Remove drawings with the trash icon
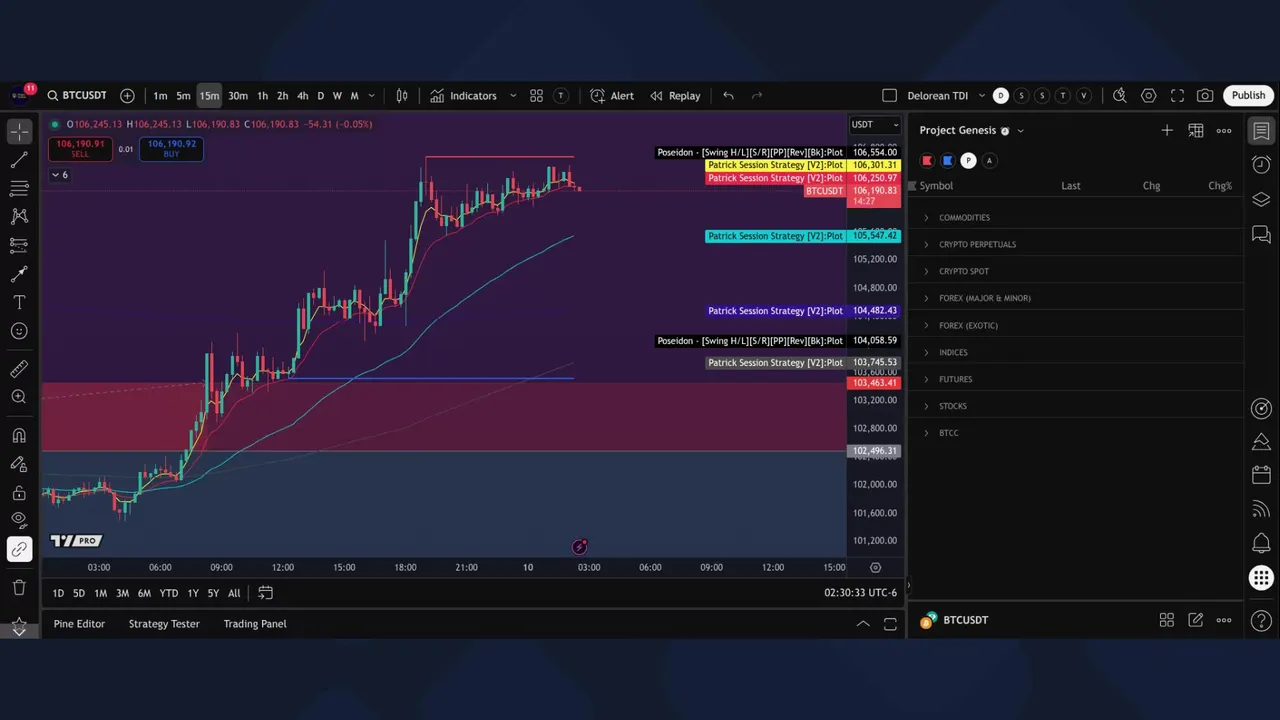 [19, 587]
